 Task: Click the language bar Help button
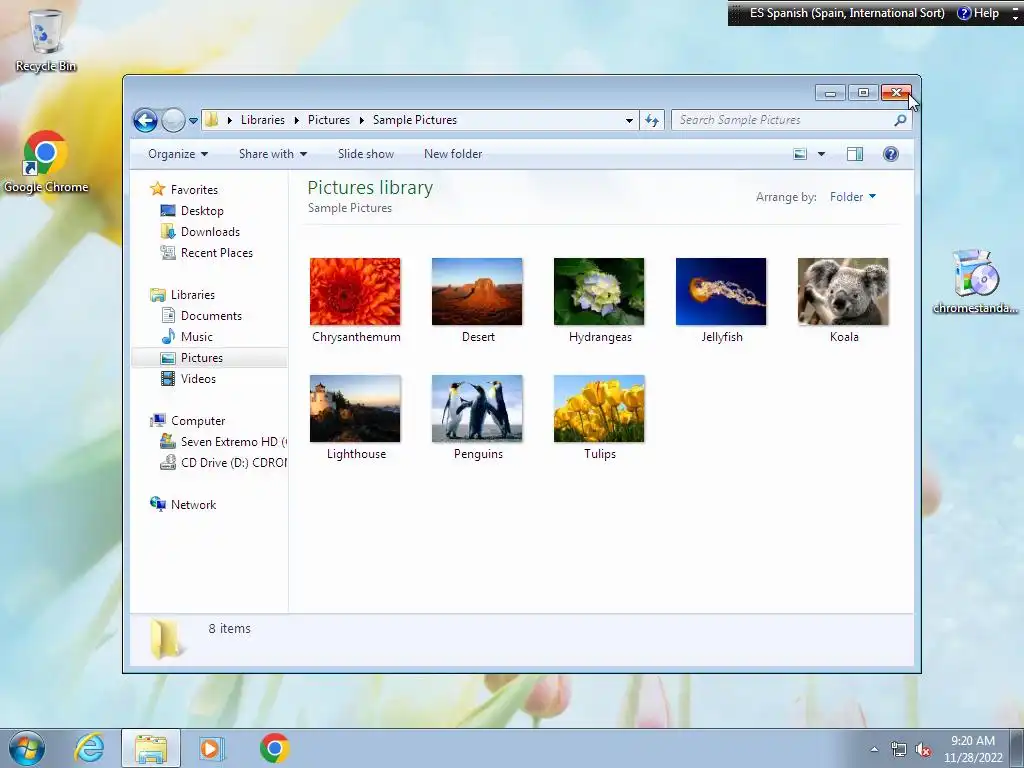pos(978,13)
